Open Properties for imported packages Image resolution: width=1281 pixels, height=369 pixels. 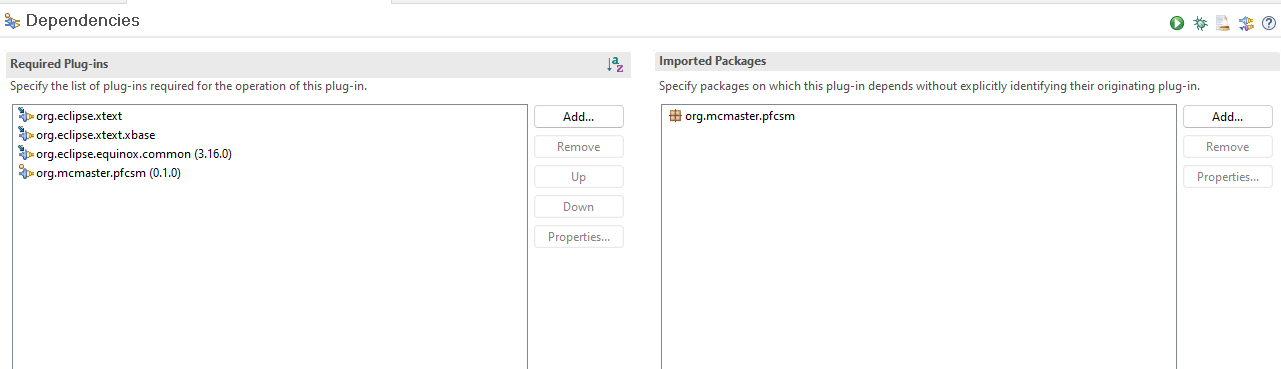point(1228,176)
